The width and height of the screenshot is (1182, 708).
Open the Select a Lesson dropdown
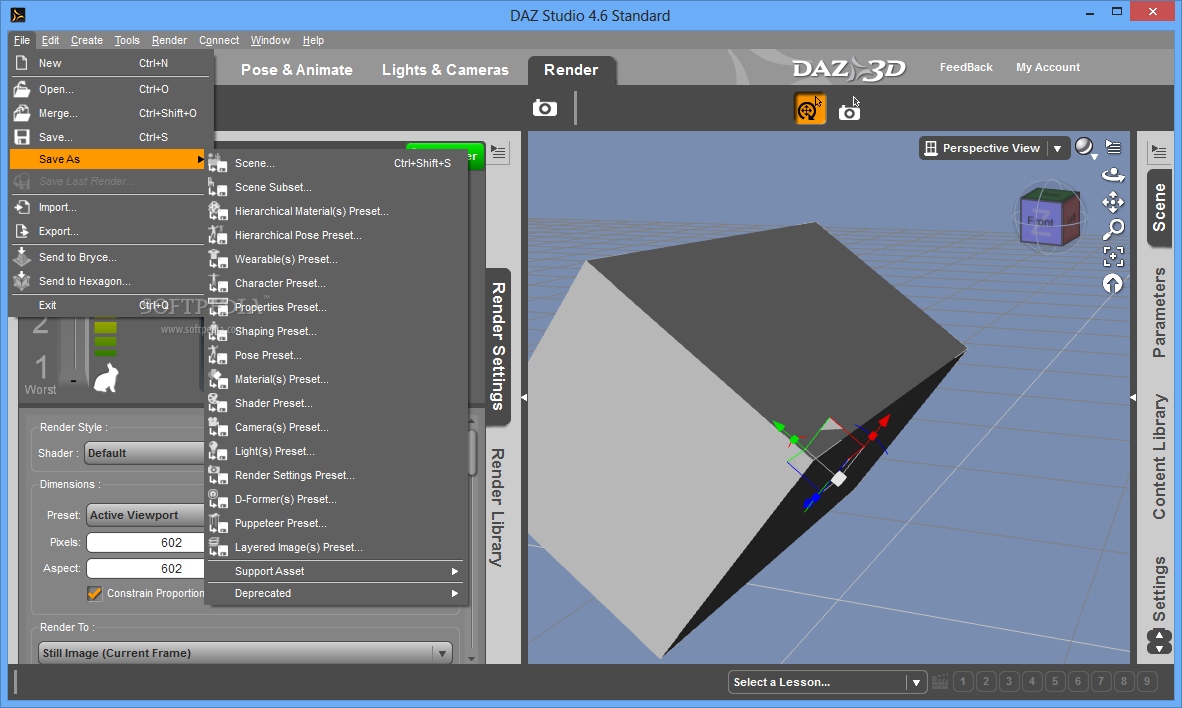[827, 682]
